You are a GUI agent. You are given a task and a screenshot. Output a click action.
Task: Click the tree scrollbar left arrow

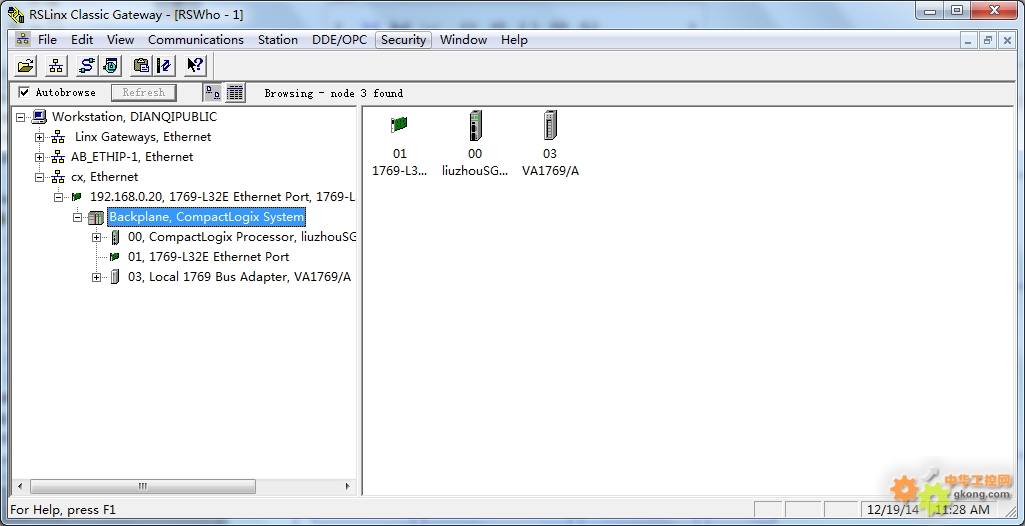(x=20, y=487)
